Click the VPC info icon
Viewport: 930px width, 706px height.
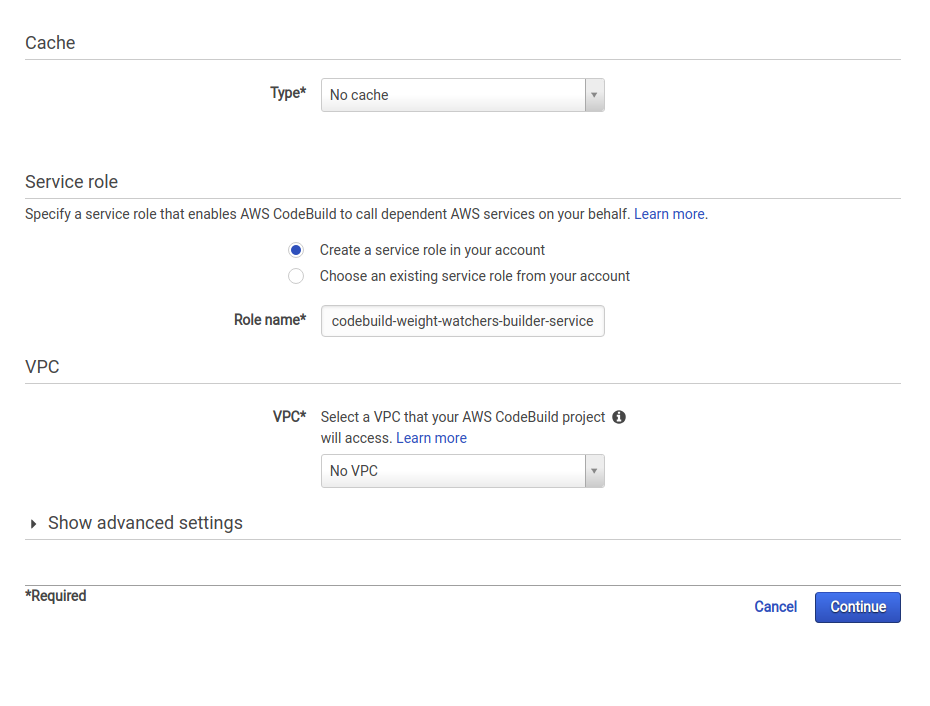click(x=619, y=417)
